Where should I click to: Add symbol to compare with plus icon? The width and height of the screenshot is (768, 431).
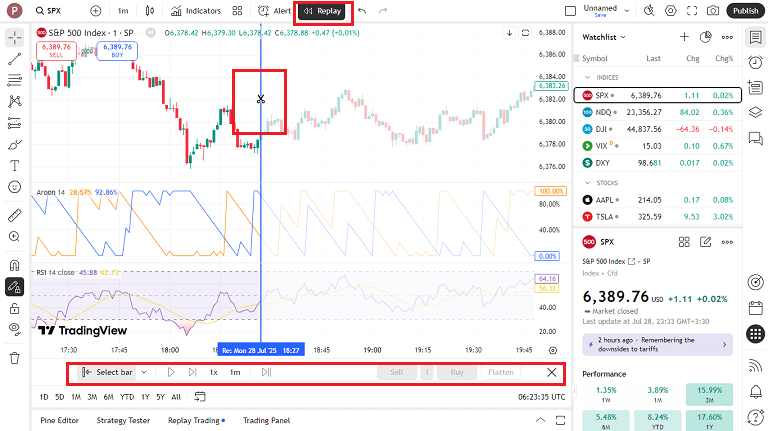click(96, 11)
